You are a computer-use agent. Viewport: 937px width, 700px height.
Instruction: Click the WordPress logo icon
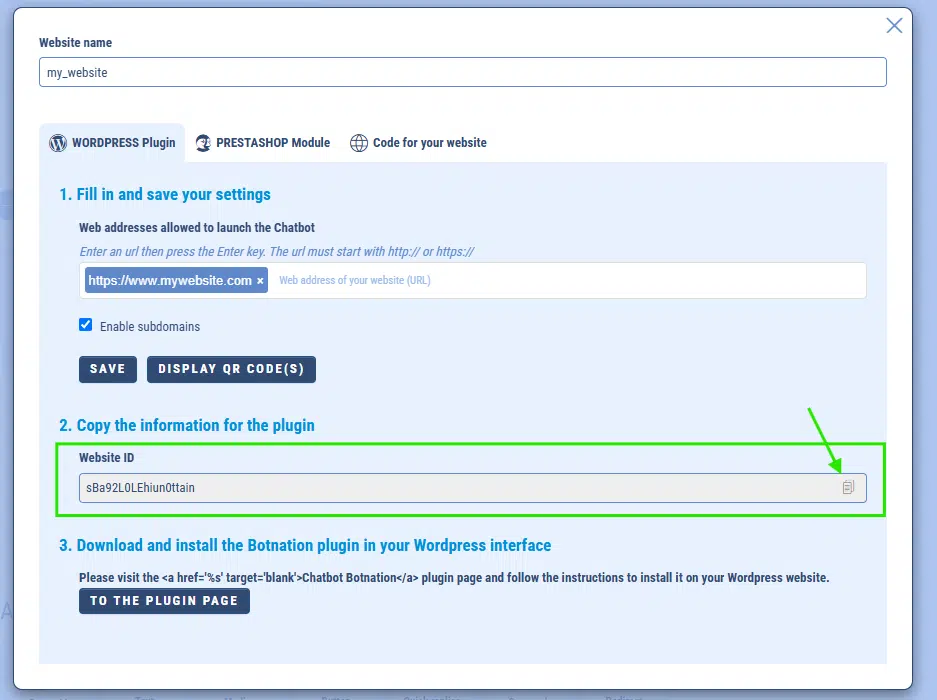point(58,143)
